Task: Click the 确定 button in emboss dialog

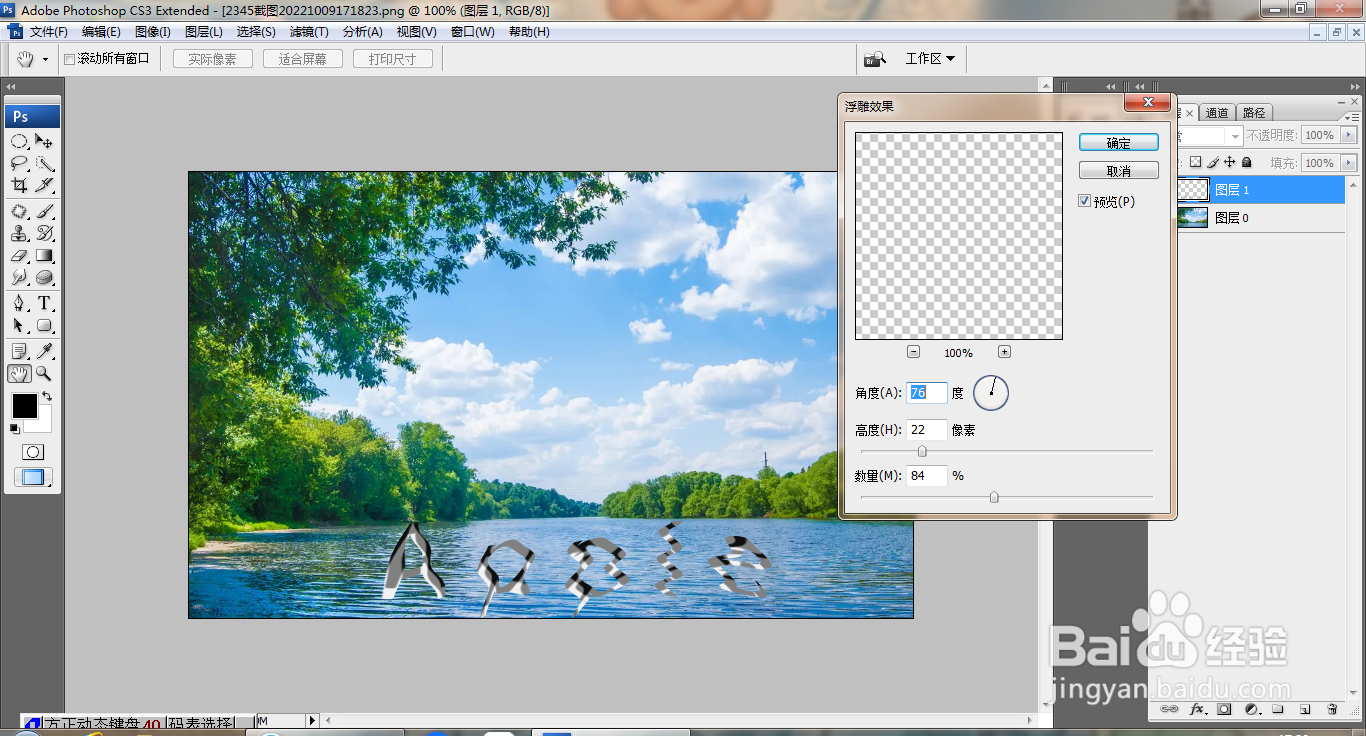Action: point(1119,143)
